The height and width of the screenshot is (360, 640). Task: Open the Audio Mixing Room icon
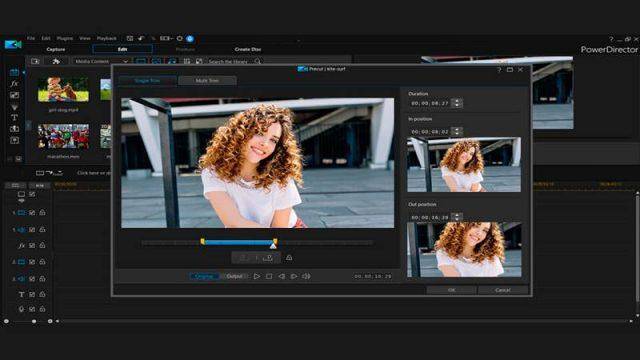14,140
